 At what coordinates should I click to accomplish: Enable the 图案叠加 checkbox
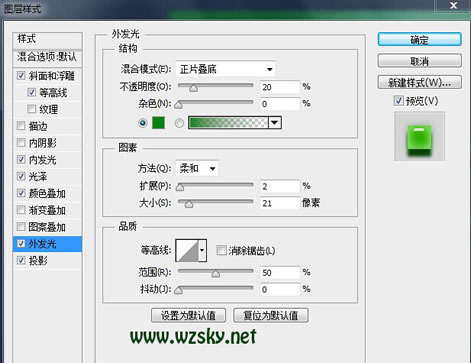[x=21, y=227]
